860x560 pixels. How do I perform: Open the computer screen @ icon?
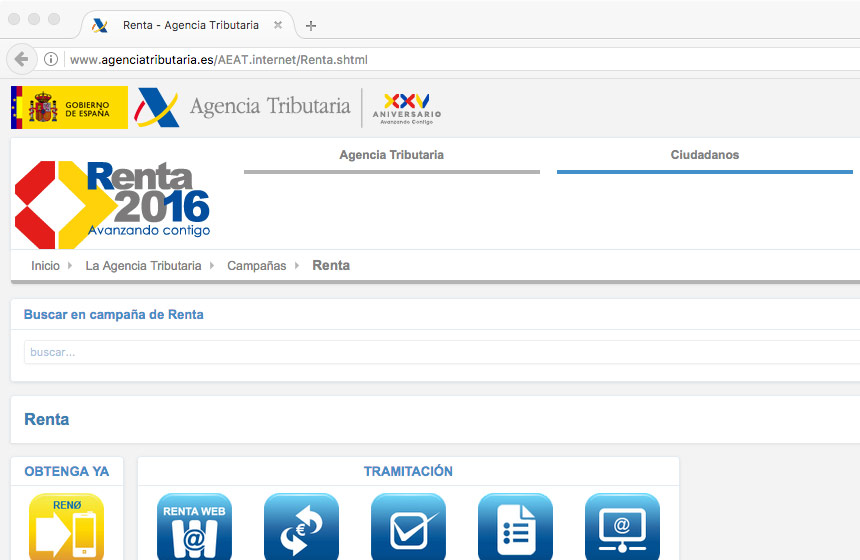coord(622,527)
